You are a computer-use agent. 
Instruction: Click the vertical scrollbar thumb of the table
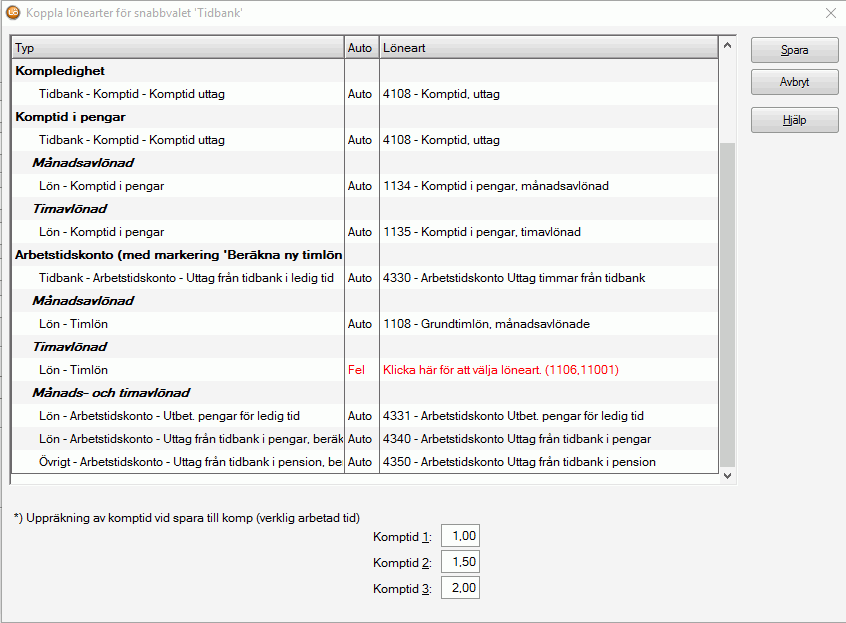coord(727,304)
